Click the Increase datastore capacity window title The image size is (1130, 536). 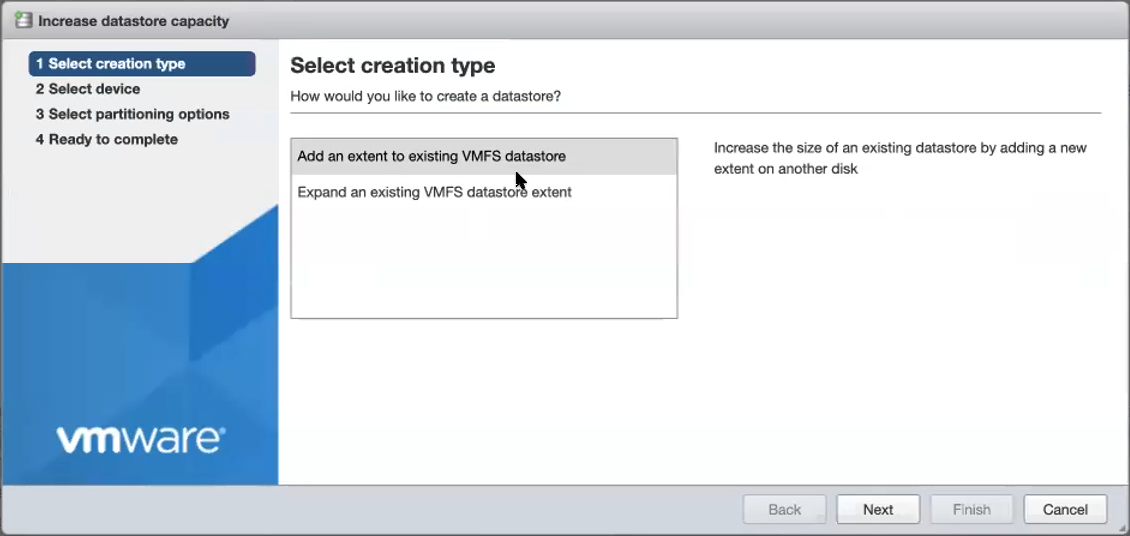(x=133, y=21)
